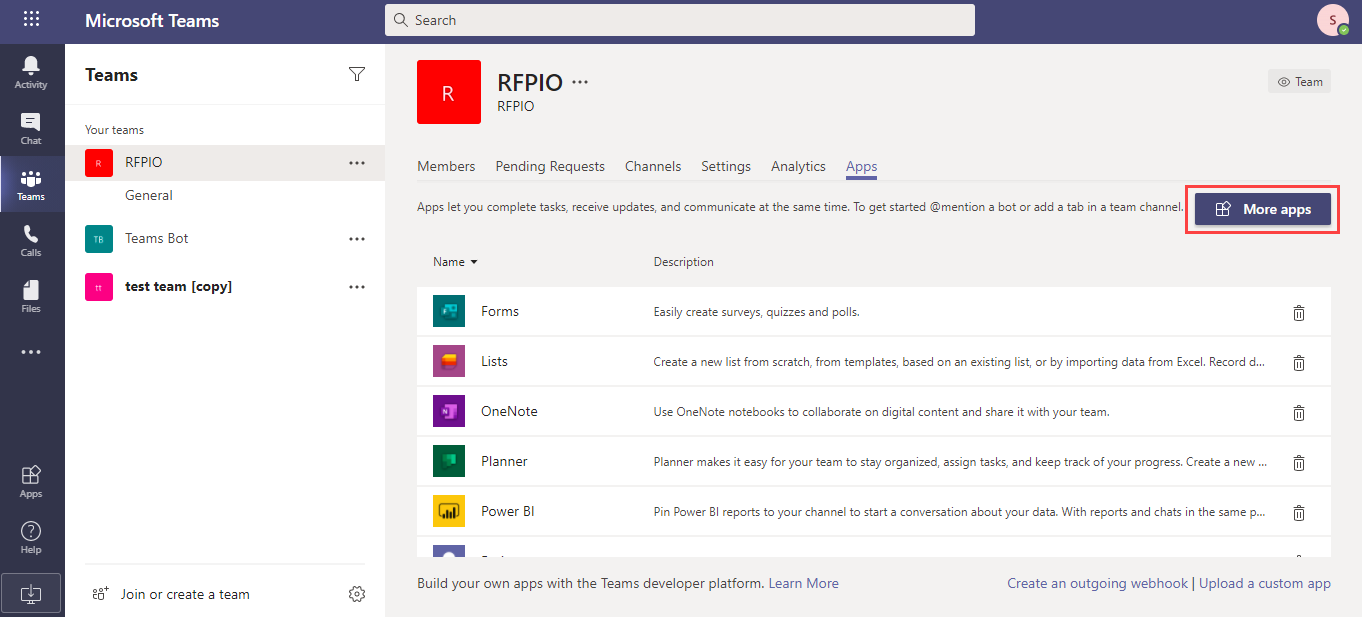Open more options for RFPIO in team list

tap(357, 163)
